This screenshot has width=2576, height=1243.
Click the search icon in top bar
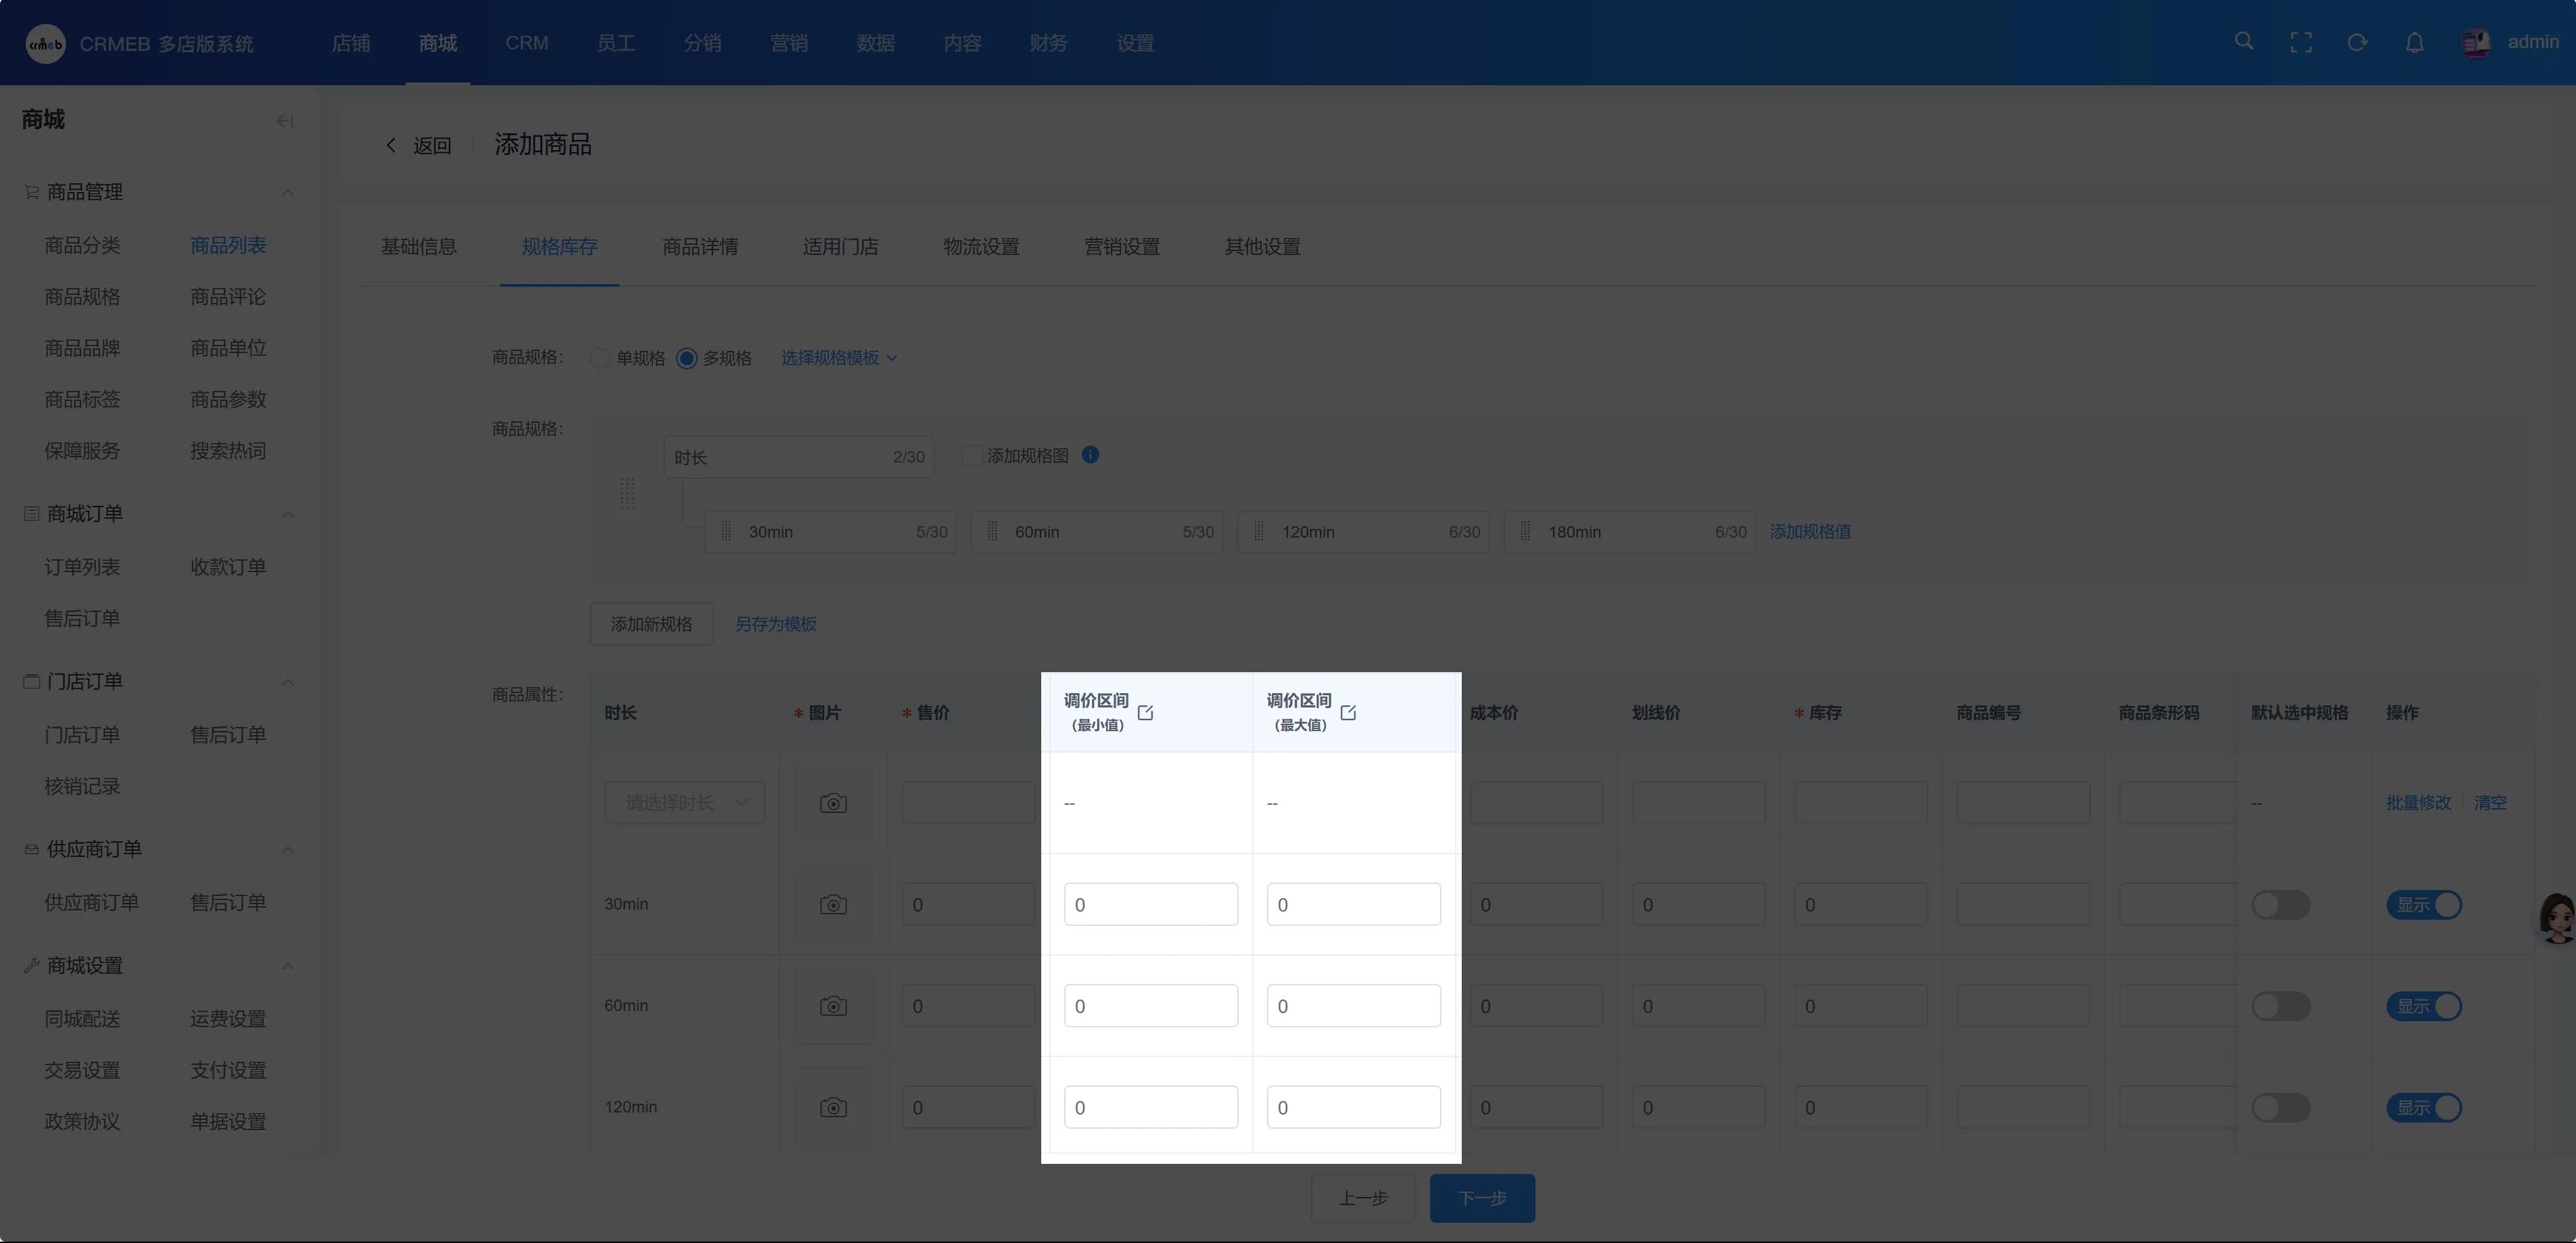2244,42
